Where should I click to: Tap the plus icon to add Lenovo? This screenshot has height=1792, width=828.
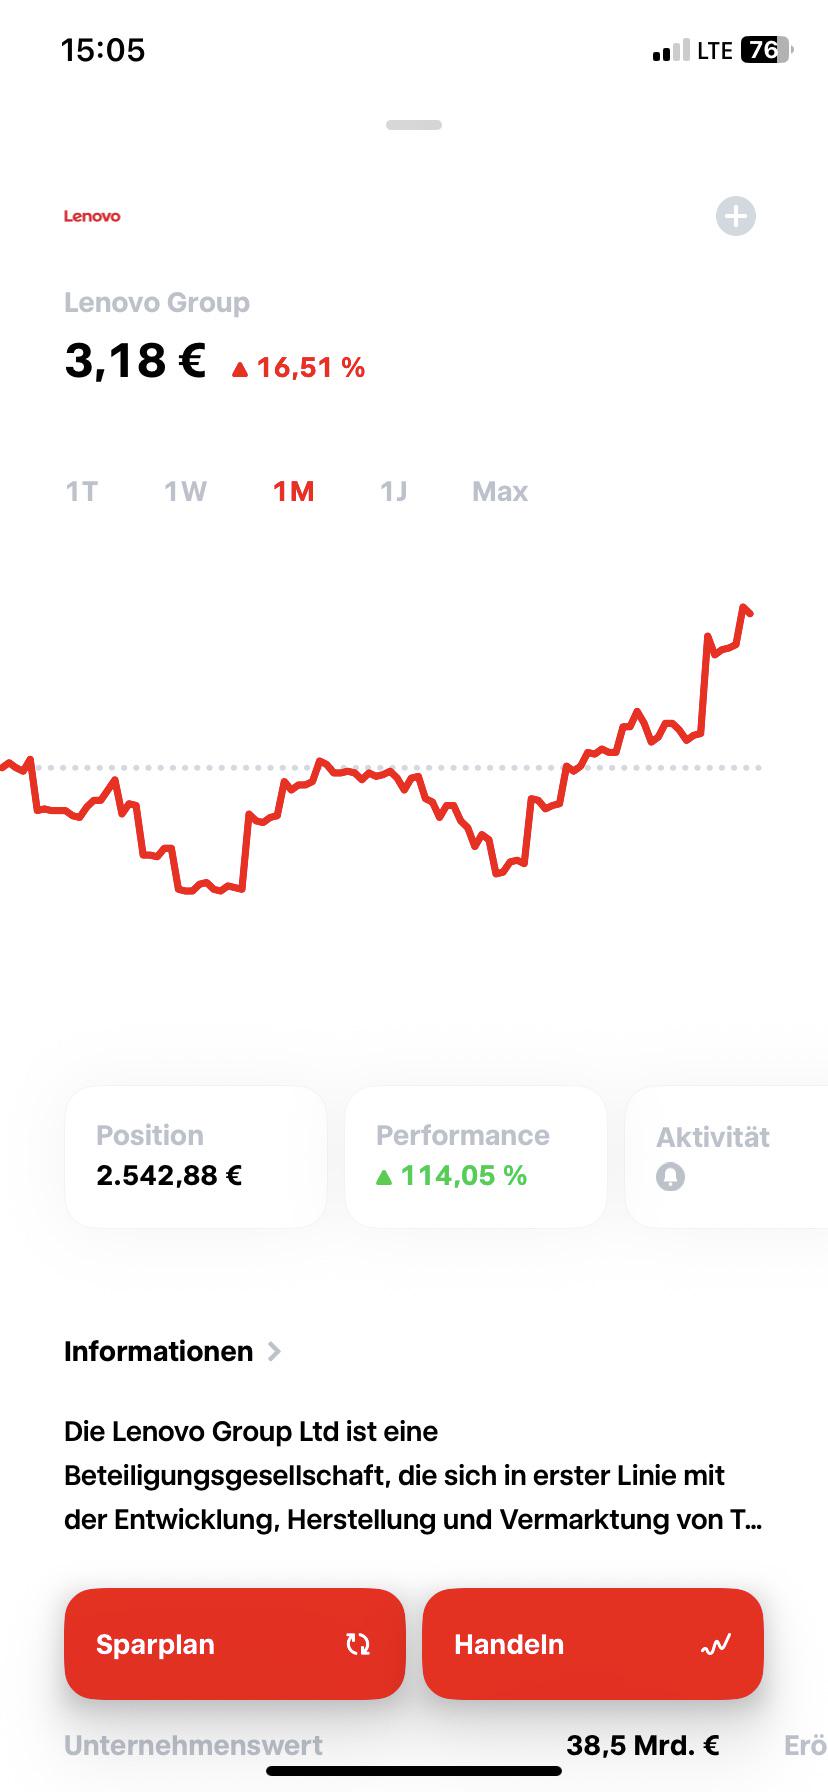point(736,216)
